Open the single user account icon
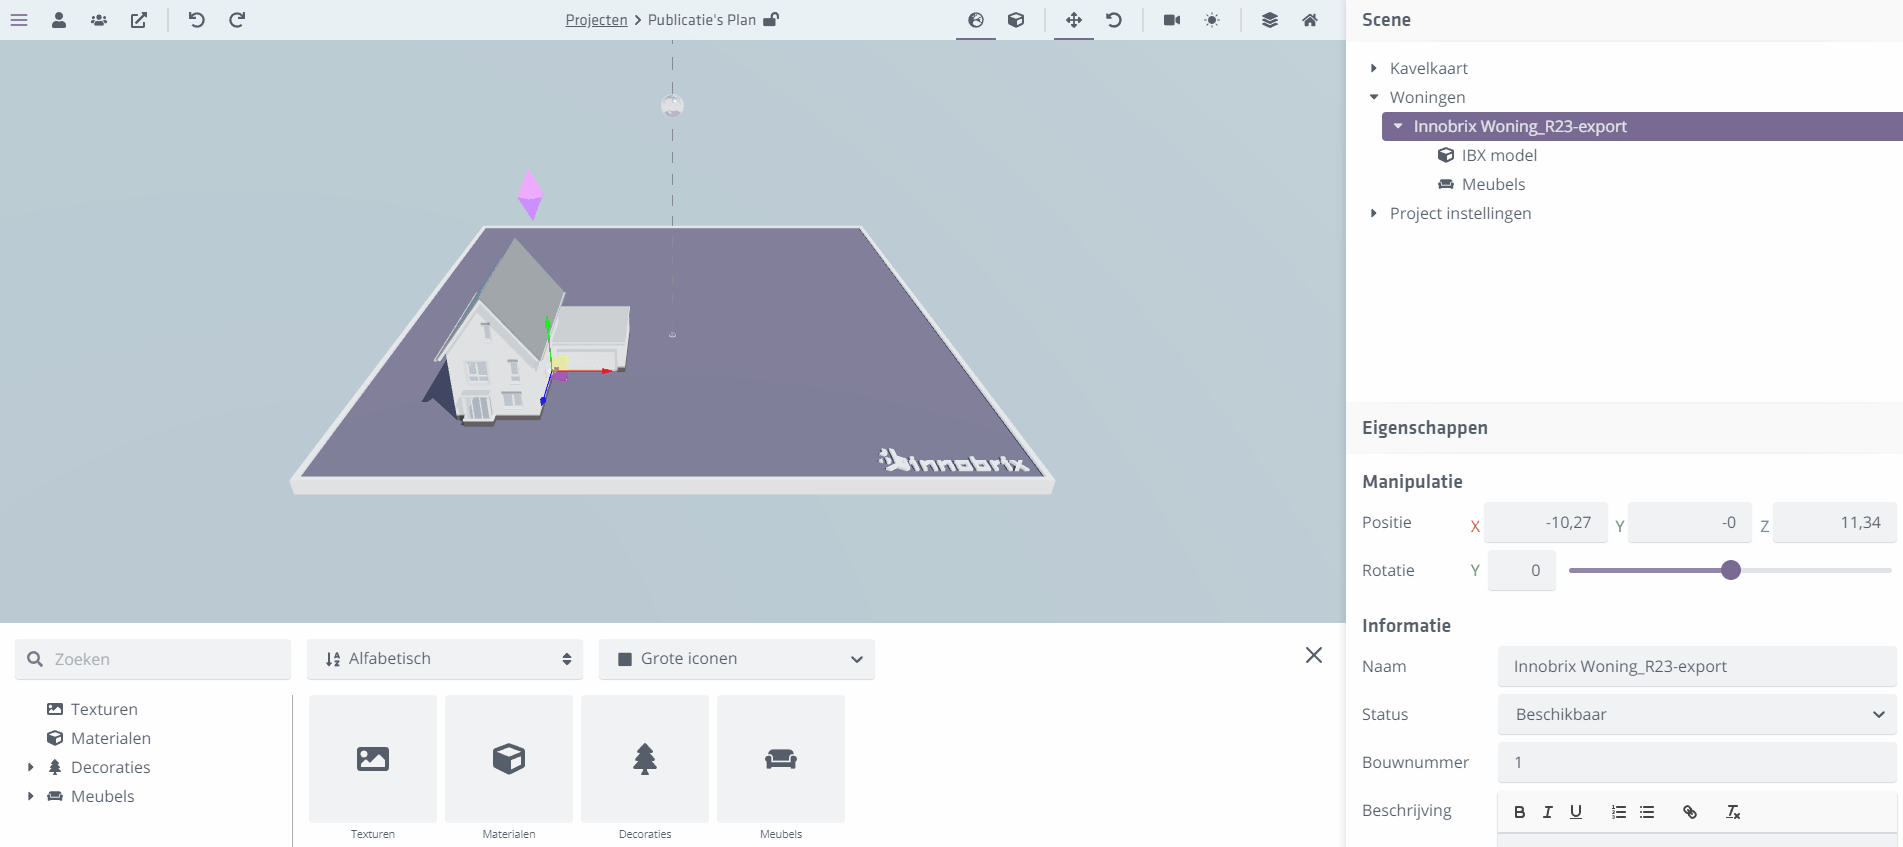 [x=59, y=20]
